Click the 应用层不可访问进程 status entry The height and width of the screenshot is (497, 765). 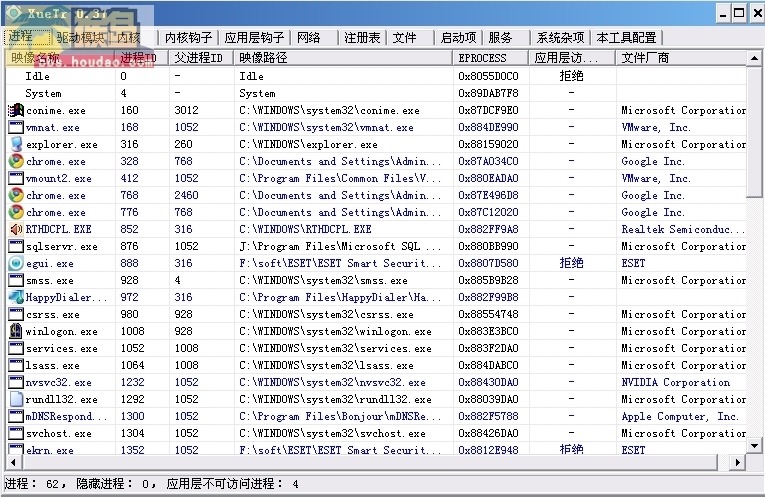(232, 484)
